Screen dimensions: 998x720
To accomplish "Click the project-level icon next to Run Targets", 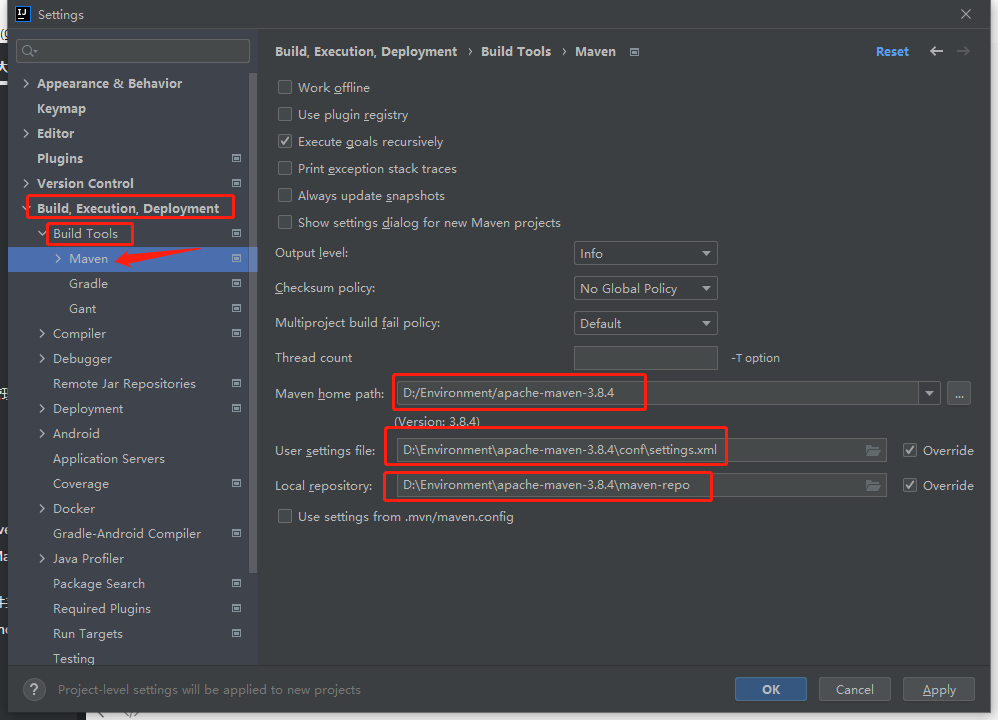I will point(236,633).
